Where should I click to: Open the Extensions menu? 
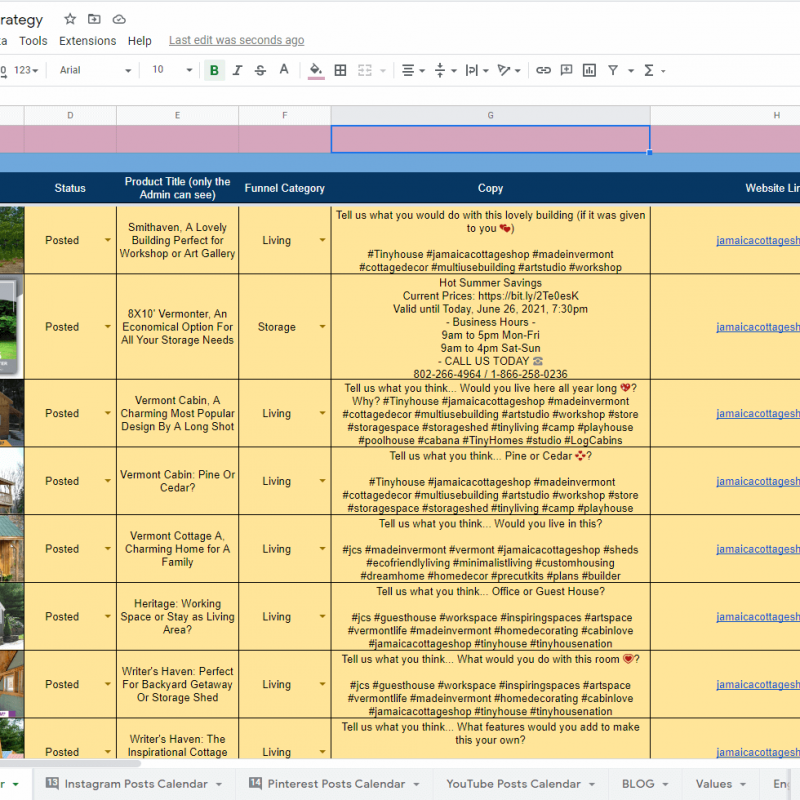pyautogui.click(x=87, y=41)
